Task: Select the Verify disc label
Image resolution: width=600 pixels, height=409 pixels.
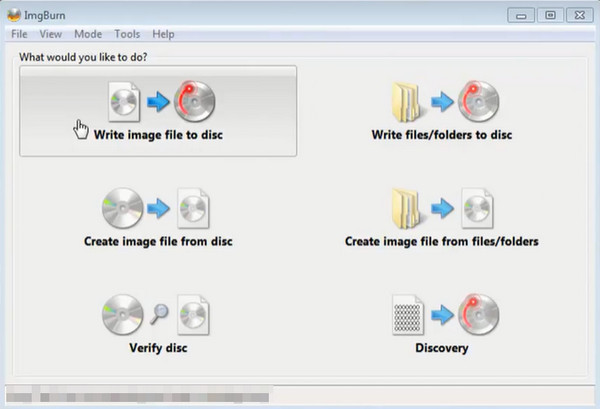Action: tap(158, 348)
